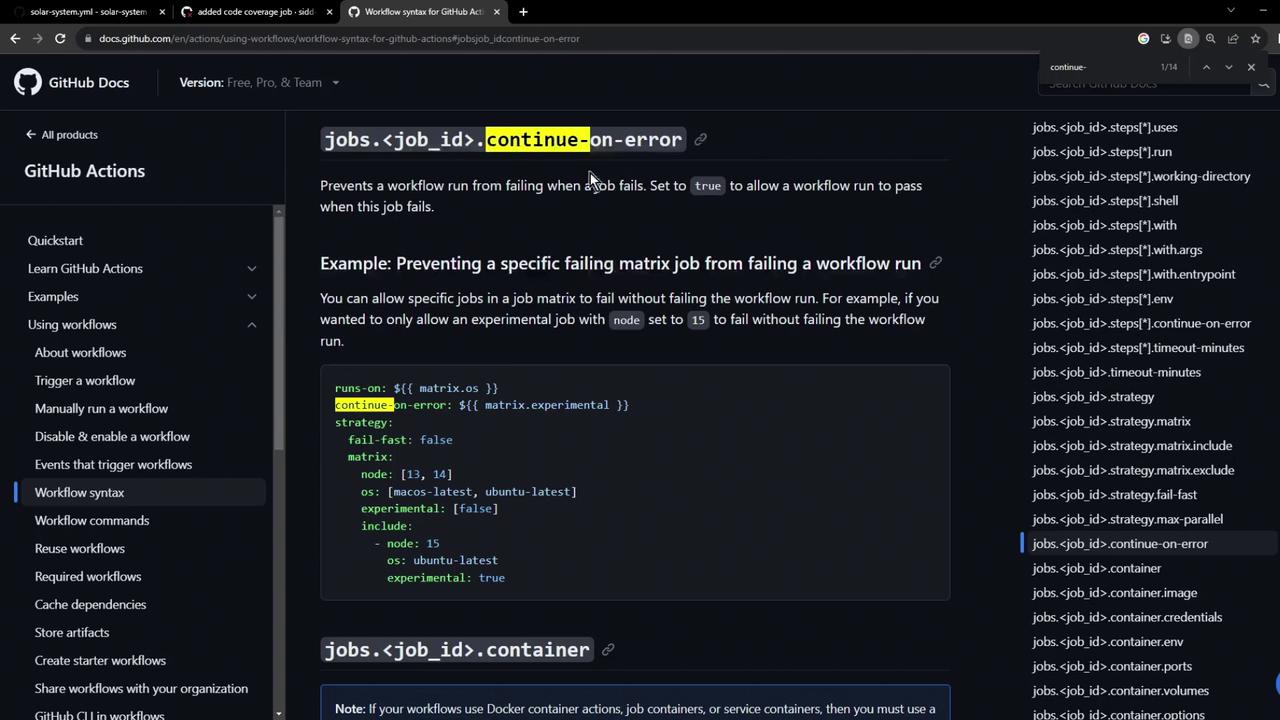This screenshot has height=720, width=1280.
Task: Click the browser zoom magnifier icon
Action: 1210,39
